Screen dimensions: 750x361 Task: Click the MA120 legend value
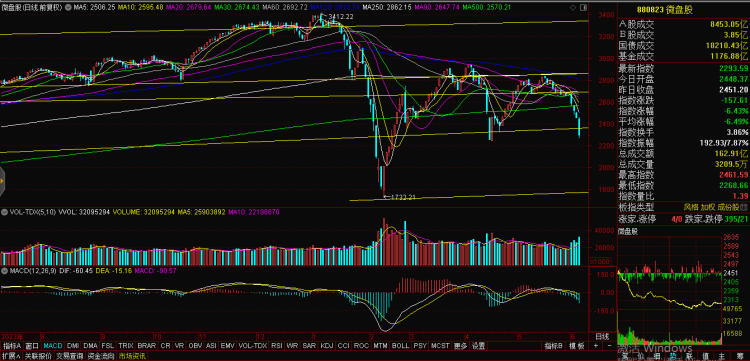pos(334,7)
